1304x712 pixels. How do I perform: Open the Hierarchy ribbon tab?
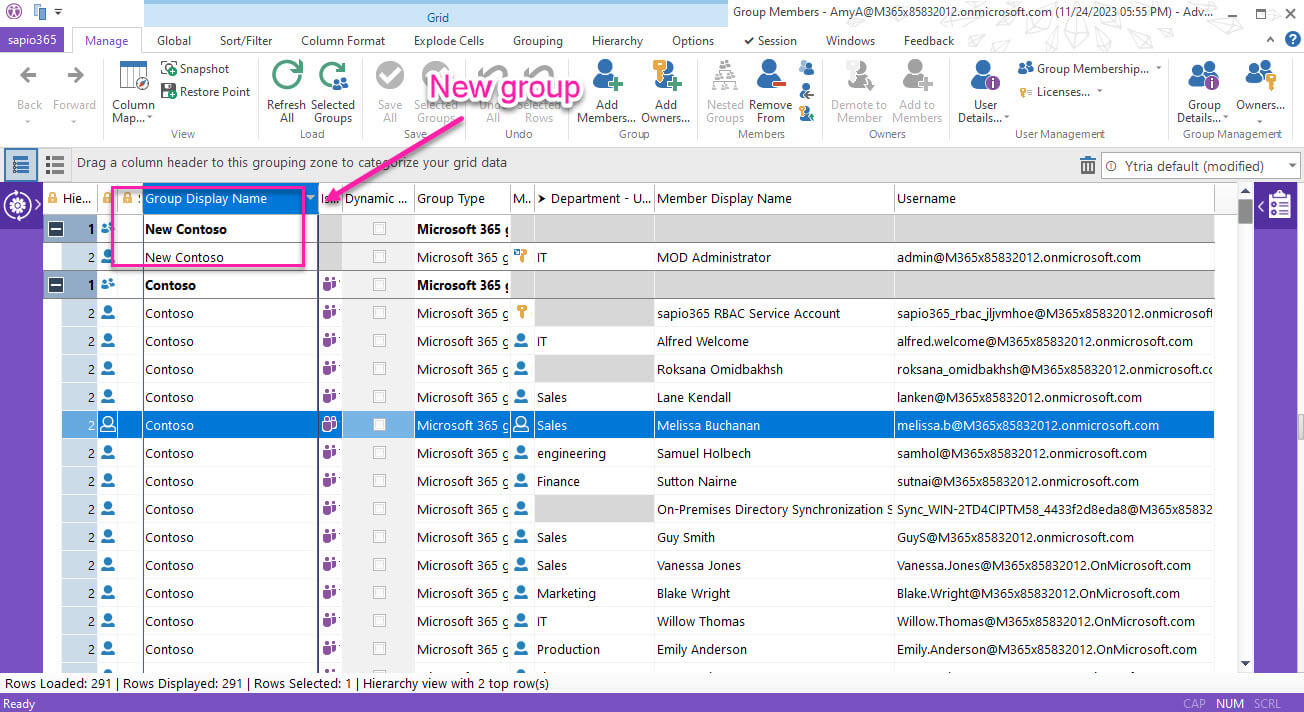pyautogui.click(x=617, y=41)
